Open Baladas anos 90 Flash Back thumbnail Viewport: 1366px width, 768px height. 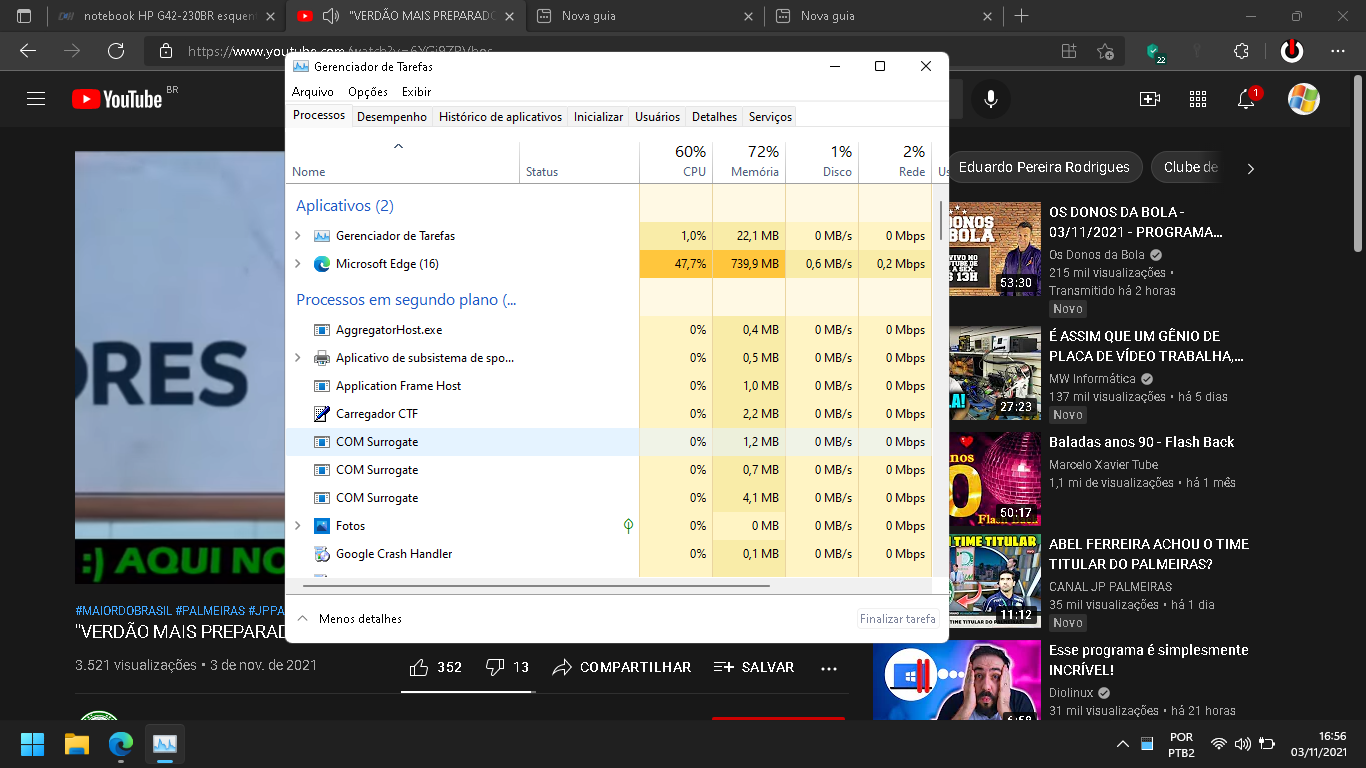click(994, 479)
